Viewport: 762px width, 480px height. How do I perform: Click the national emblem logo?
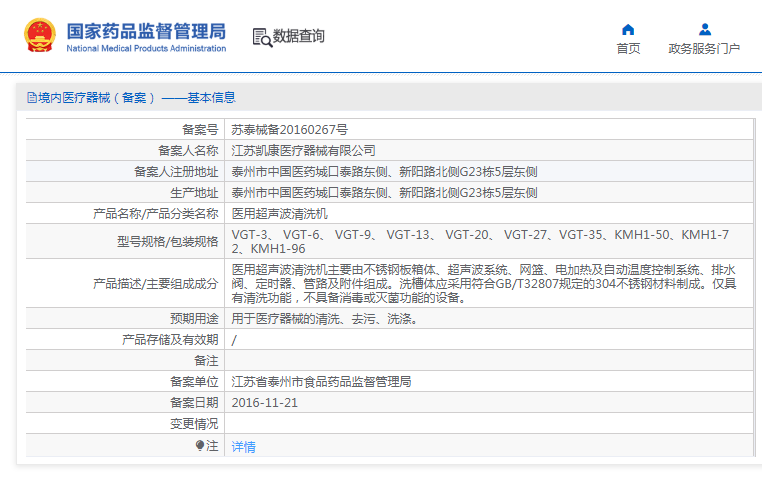click(x=40, y=35)
